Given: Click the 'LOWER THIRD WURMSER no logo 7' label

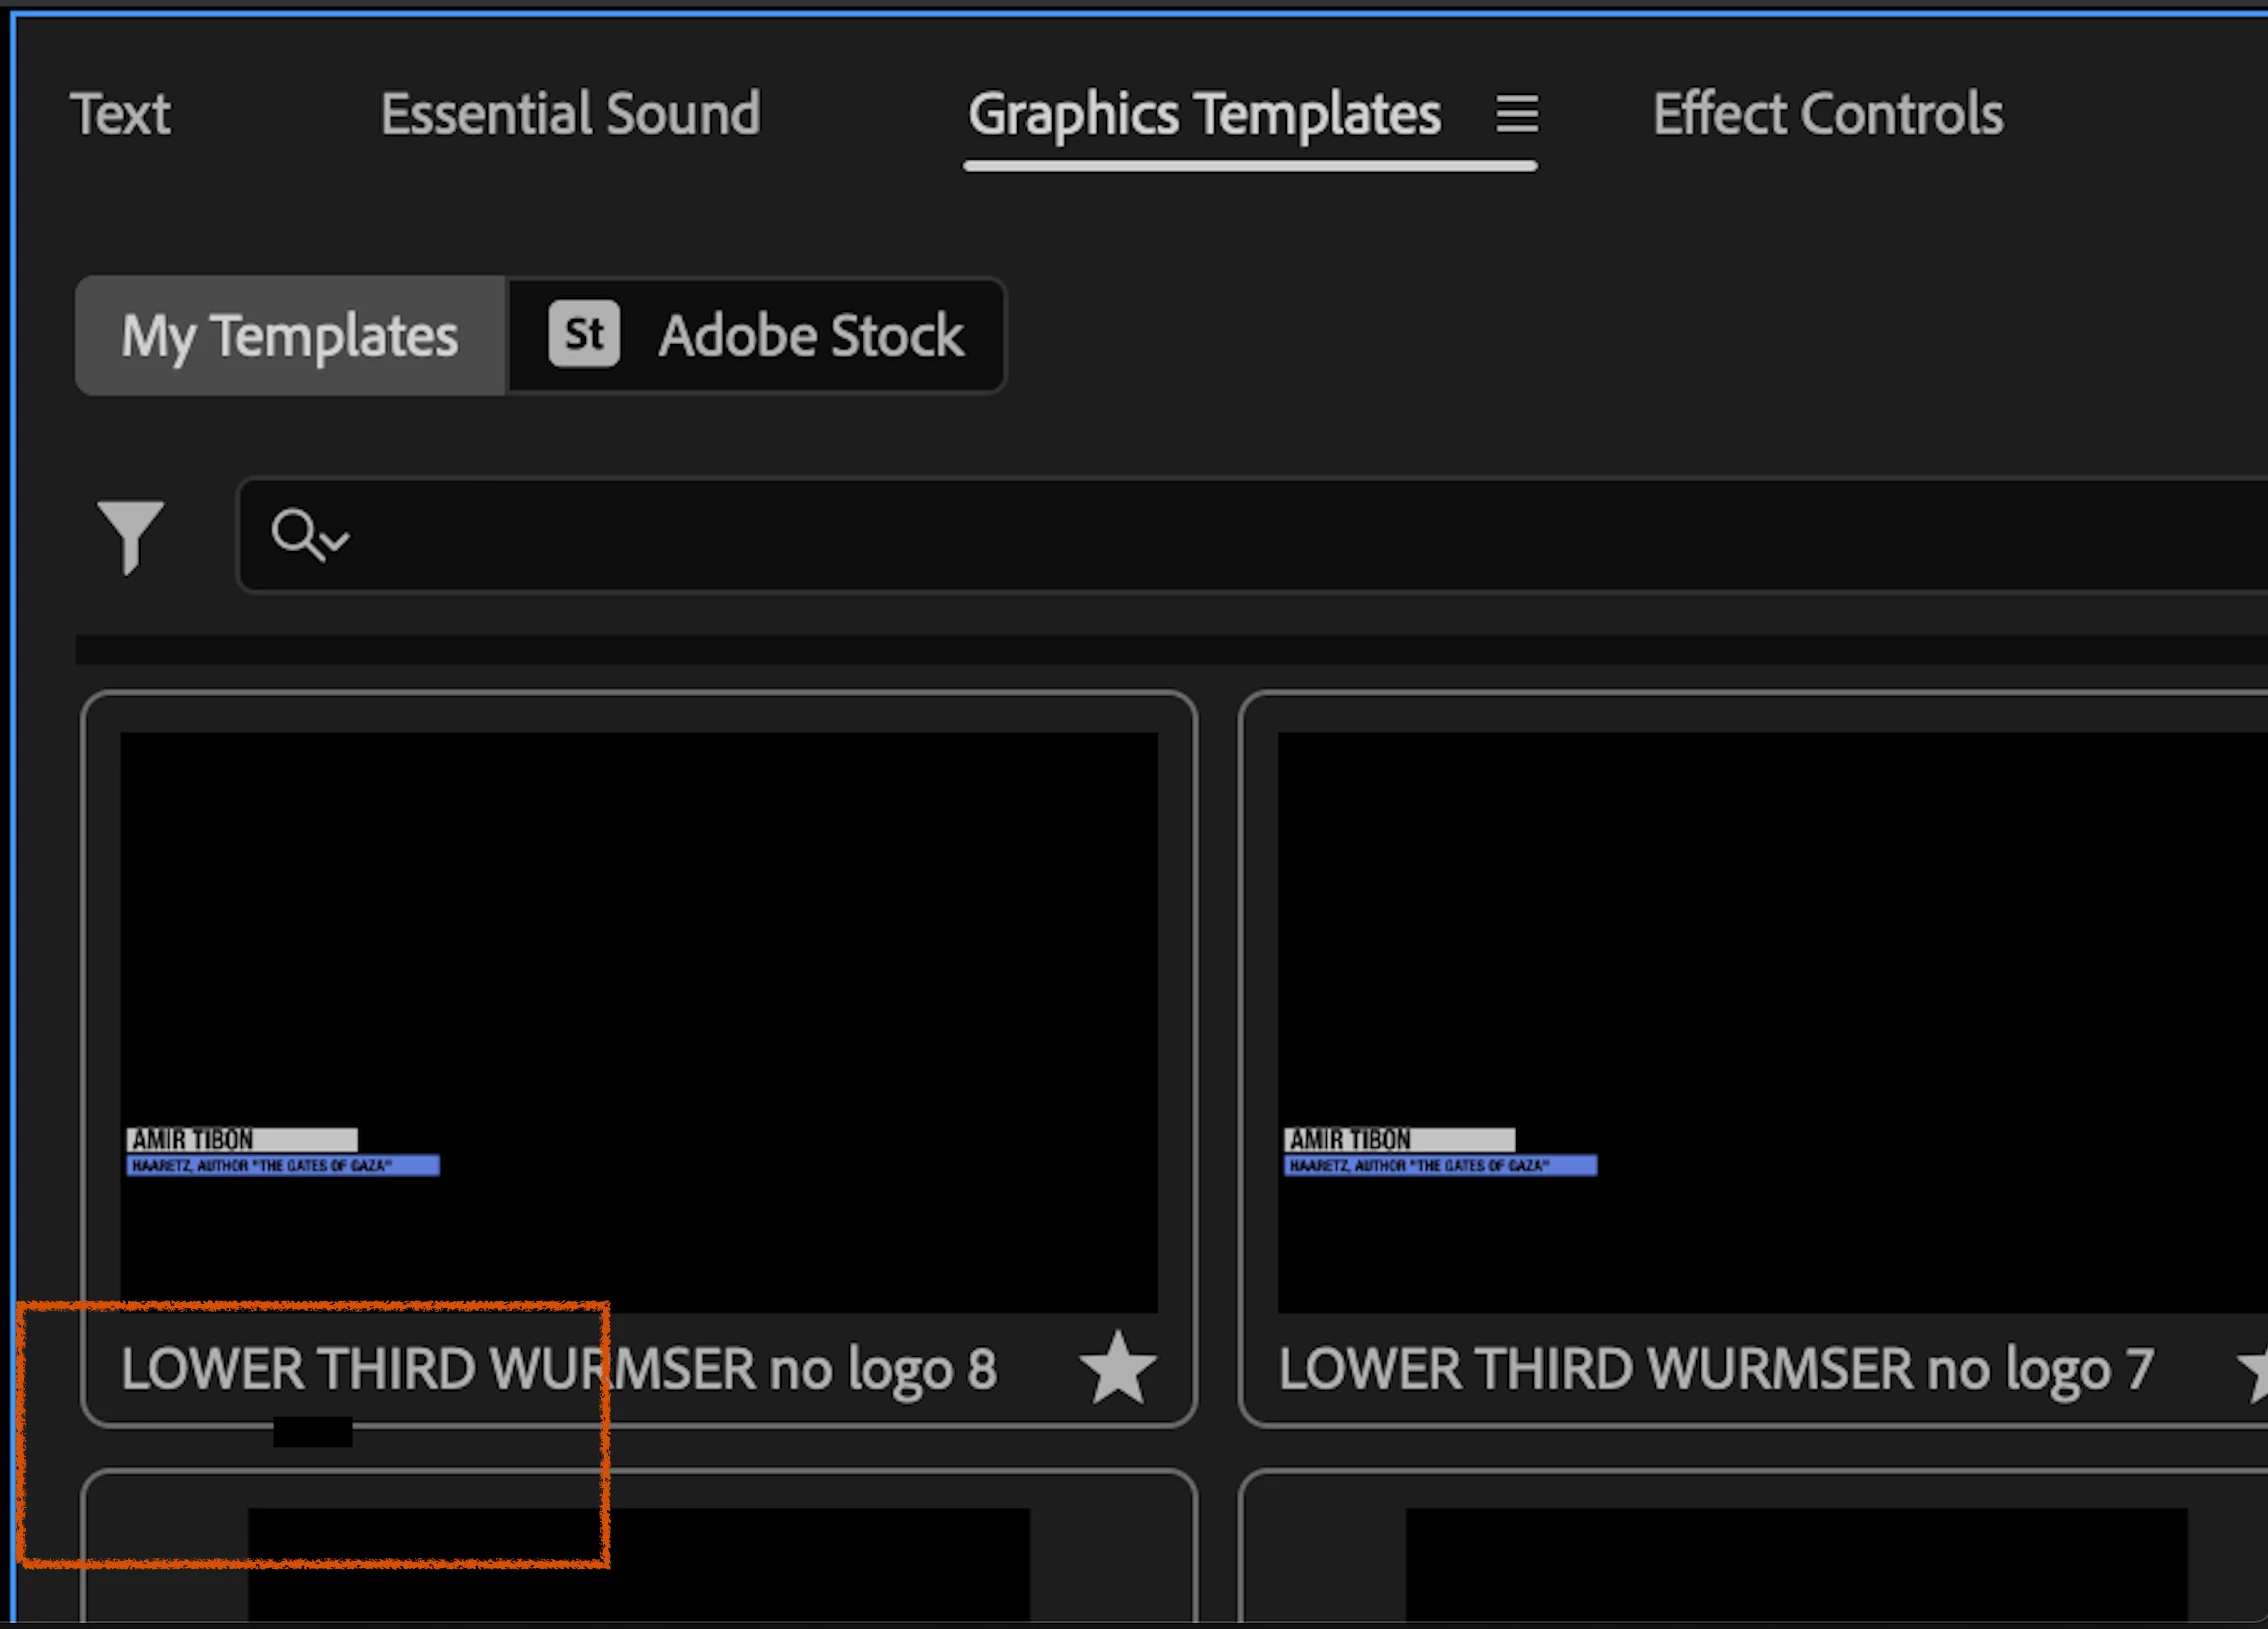Looking at the screenshot, I should click(1716, 1369).
